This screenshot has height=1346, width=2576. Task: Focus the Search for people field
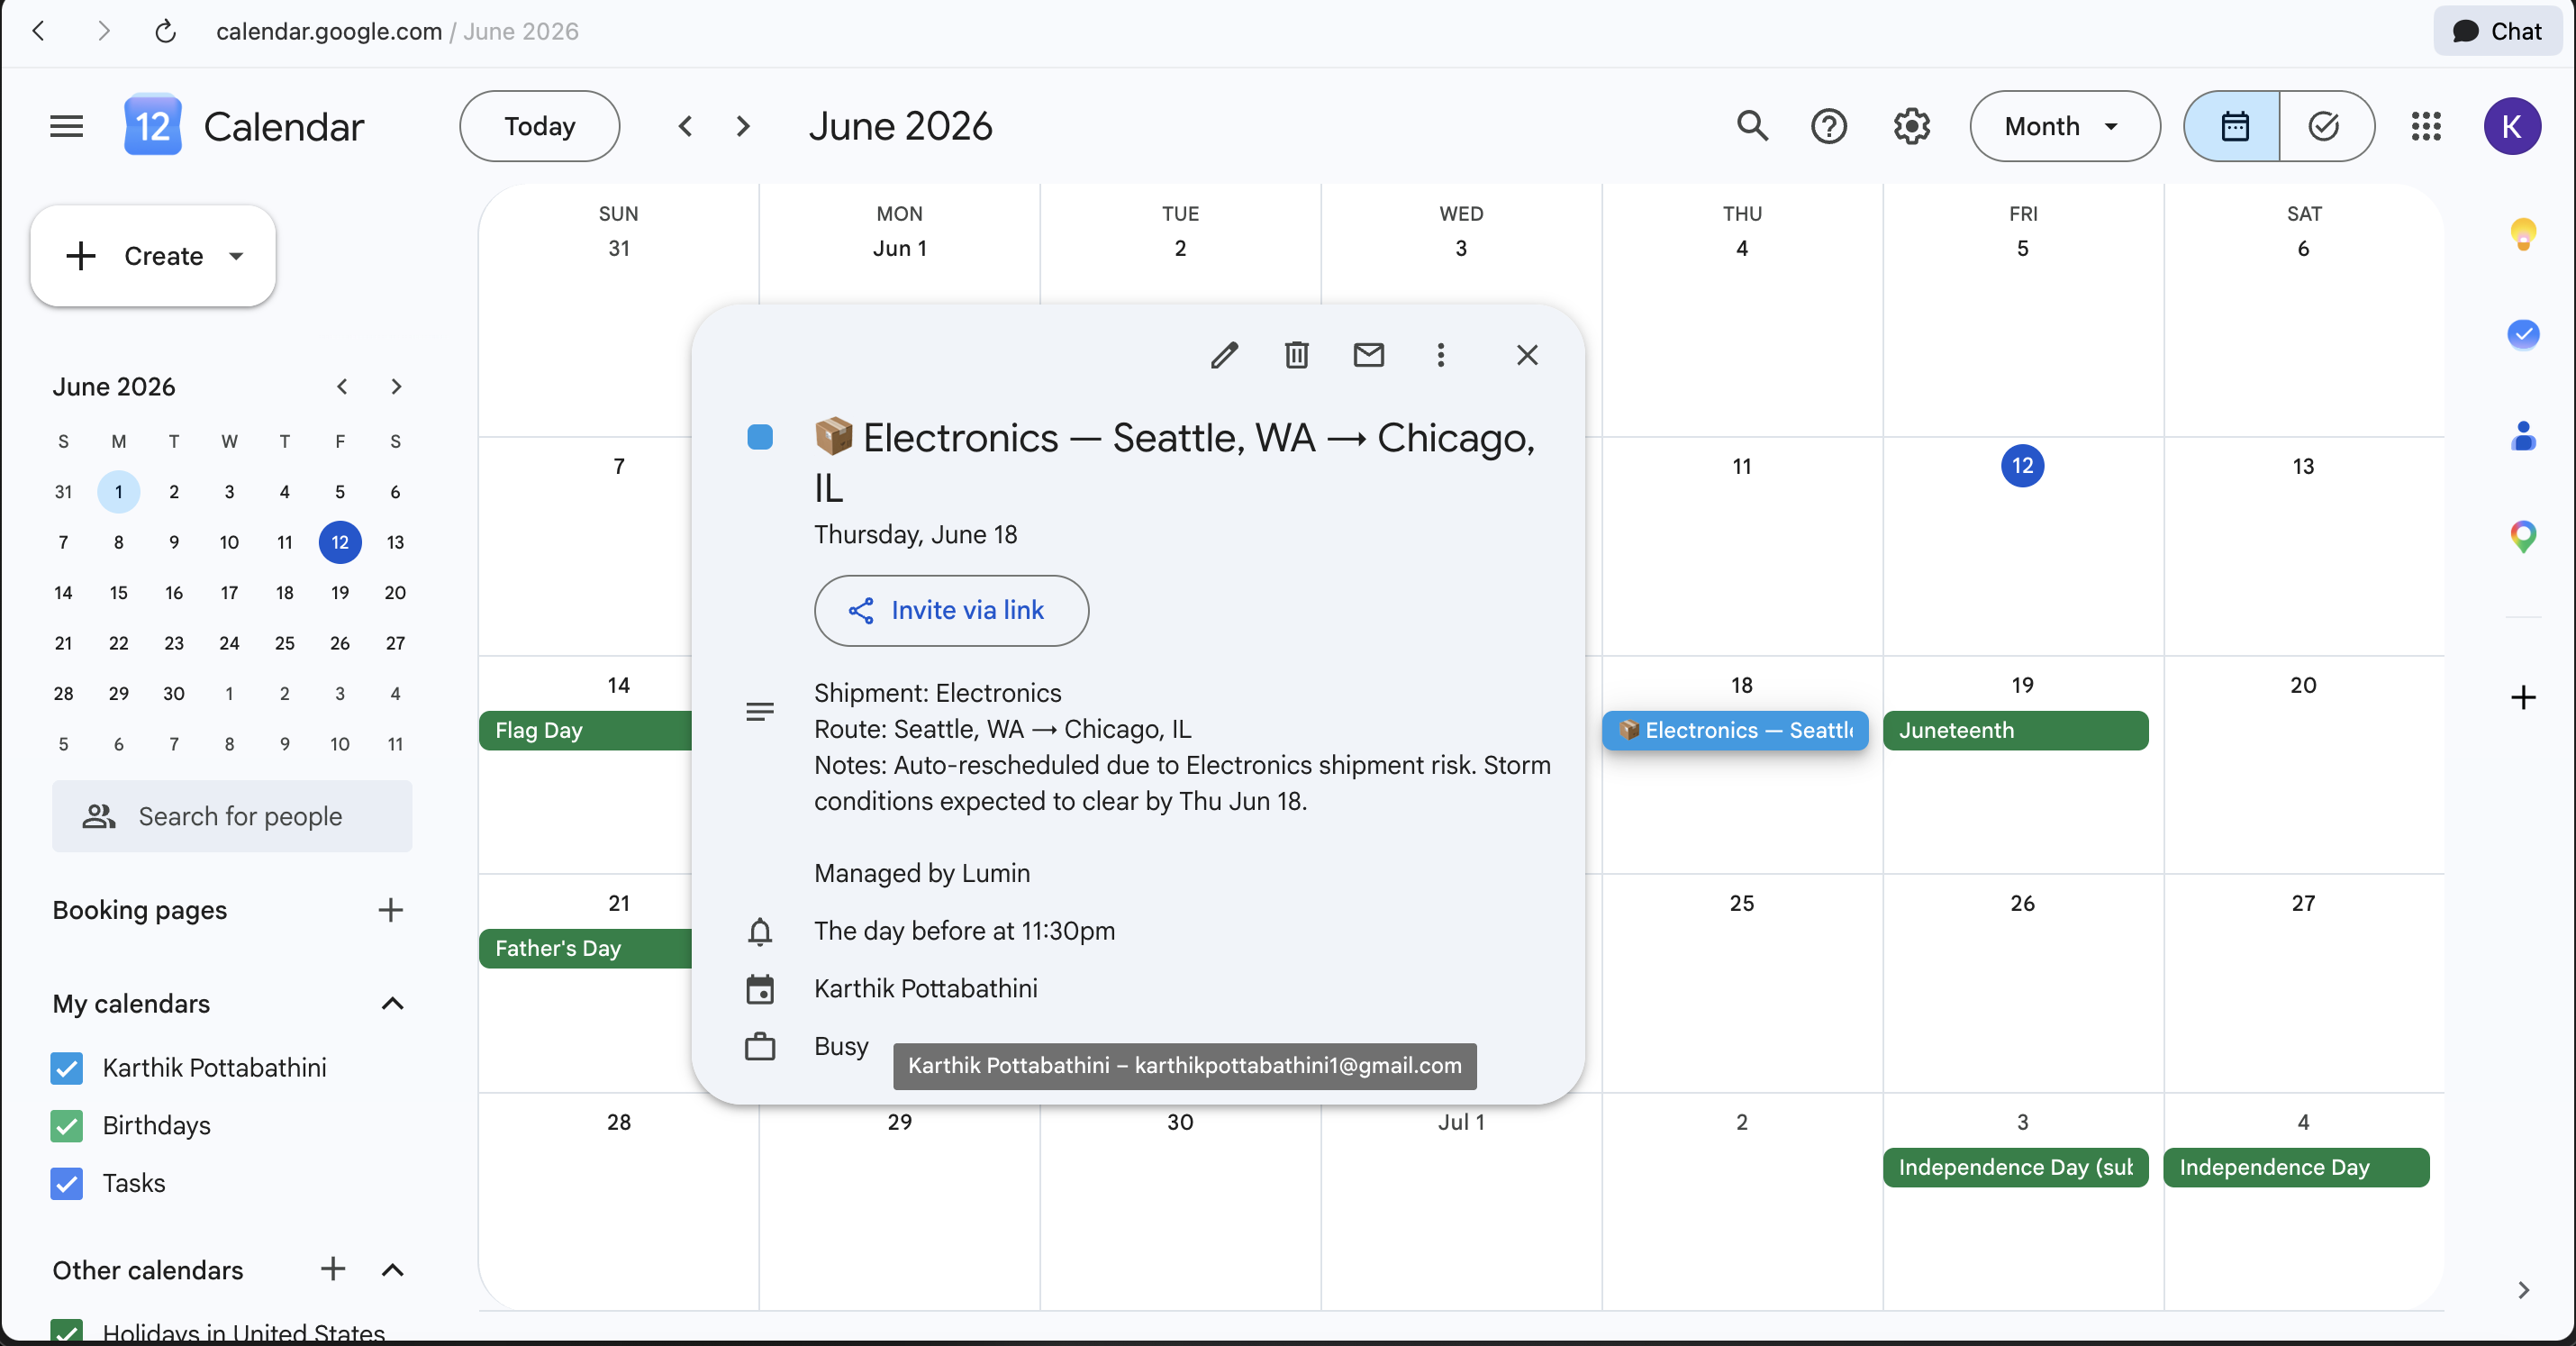click(232, 816)
